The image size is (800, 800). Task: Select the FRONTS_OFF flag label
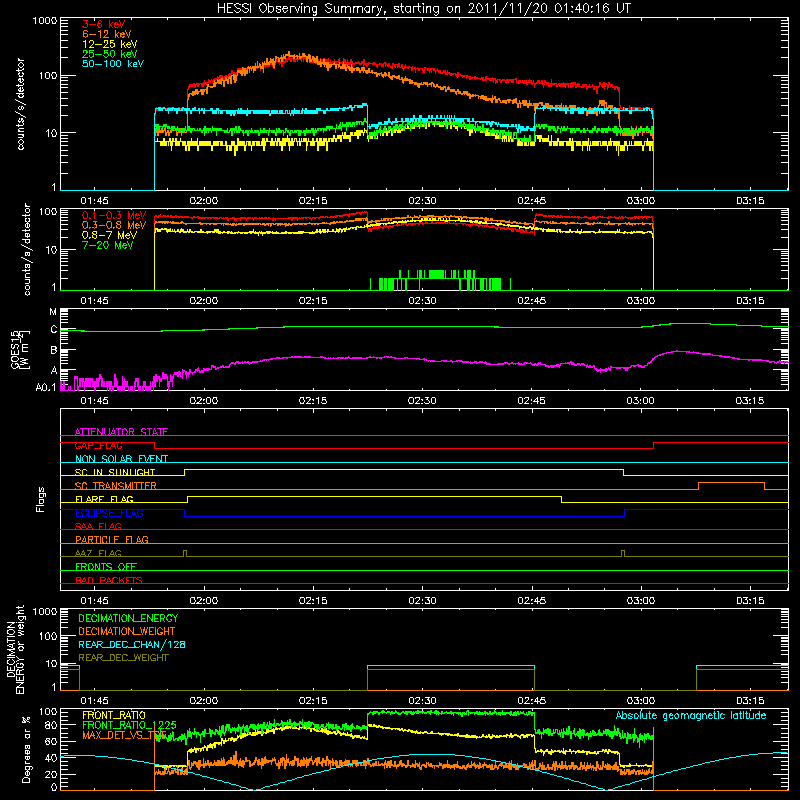pos(106,567)
